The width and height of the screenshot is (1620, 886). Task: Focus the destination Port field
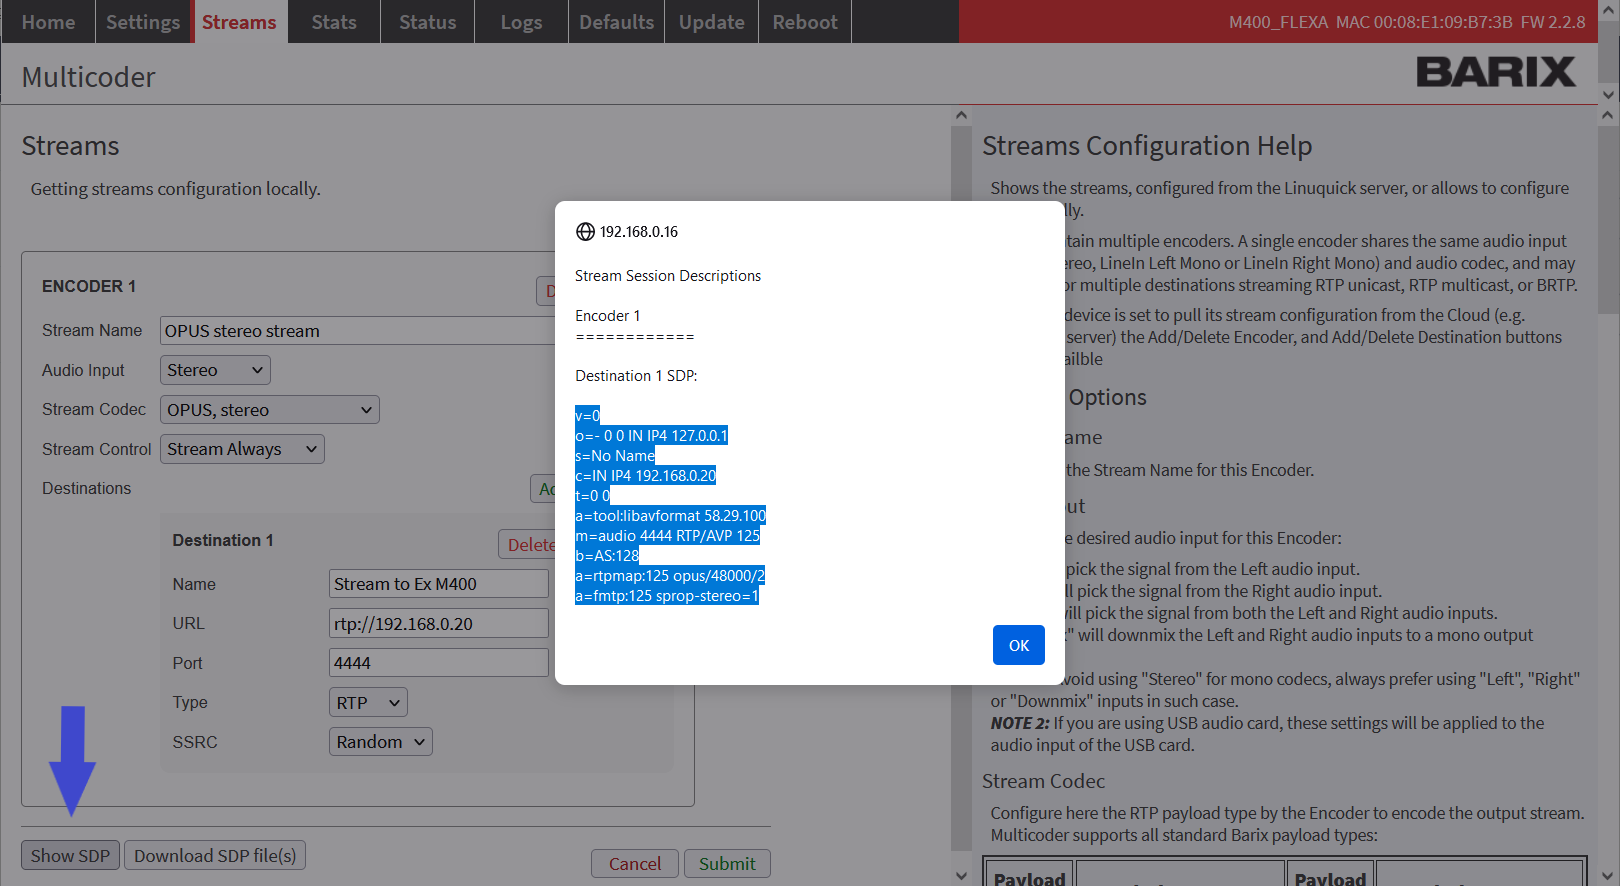click(x=438, y=663)
